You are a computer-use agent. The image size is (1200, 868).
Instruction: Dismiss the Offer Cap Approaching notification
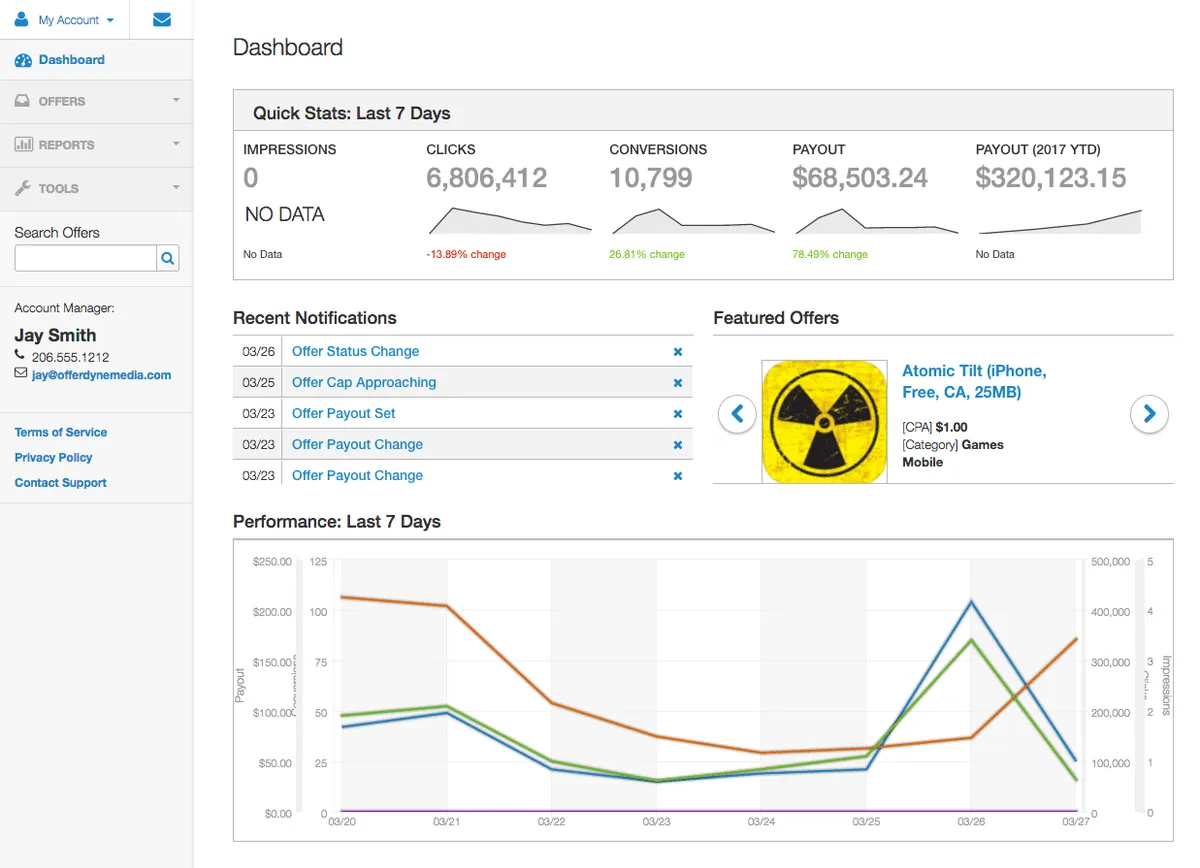(x=677, y=383)
